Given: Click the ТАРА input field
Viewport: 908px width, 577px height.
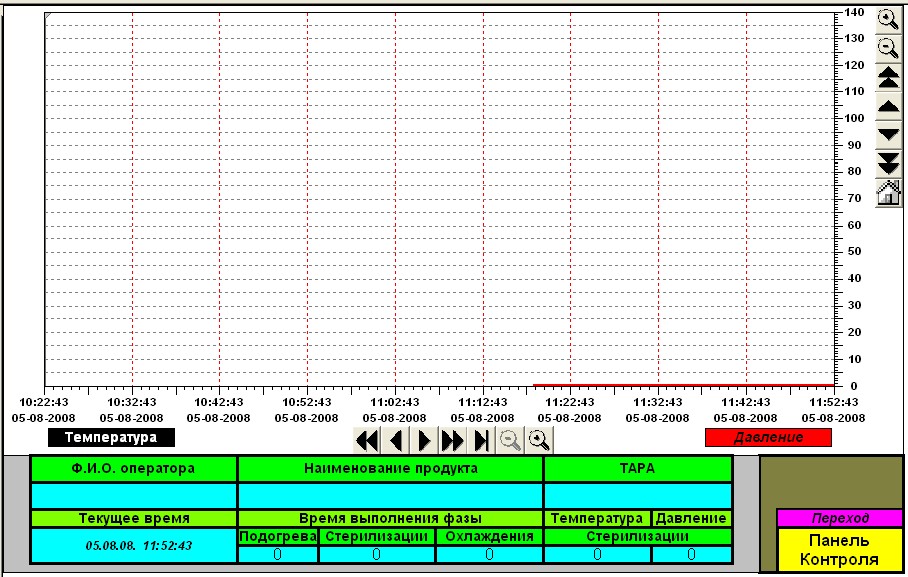Looking at the screenshot, I should 637,495.
